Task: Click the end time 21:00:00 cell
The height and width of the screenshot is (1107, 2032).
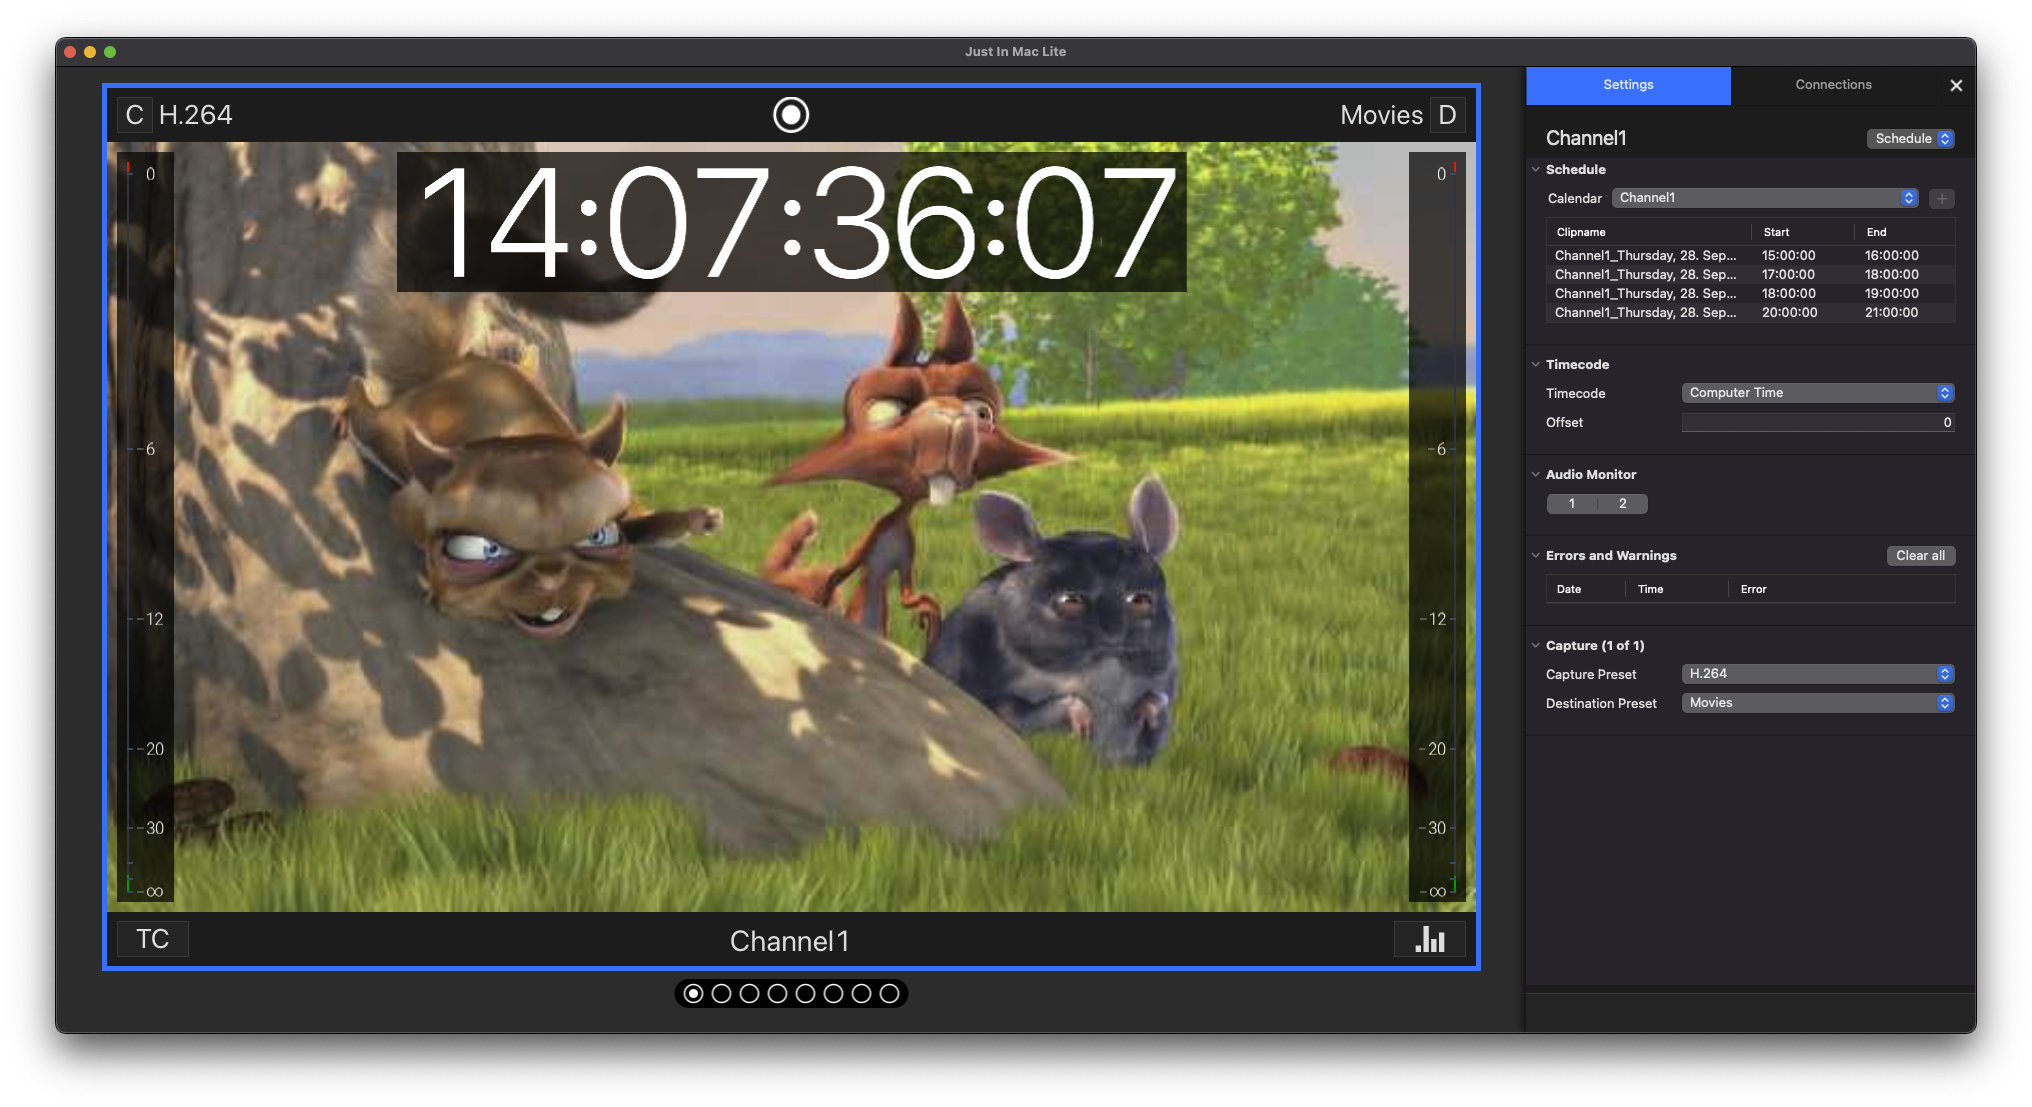Action: point(1891,313)
